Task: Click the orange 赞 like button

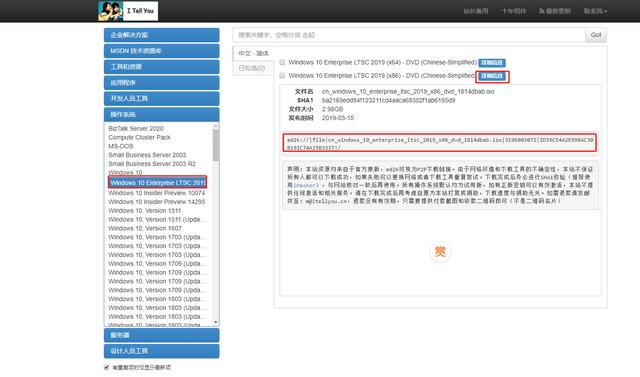Action: [440, 251]
